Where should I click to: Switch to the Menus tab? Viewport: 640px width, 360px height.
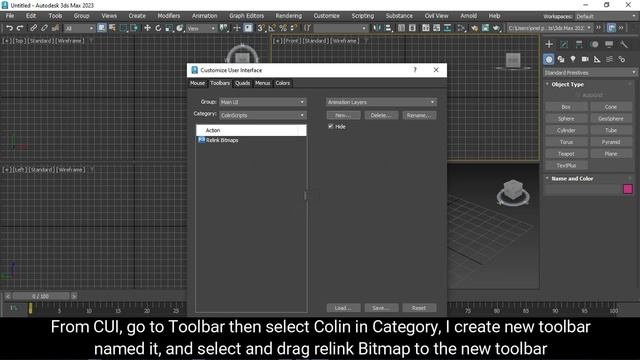[262, 83]
